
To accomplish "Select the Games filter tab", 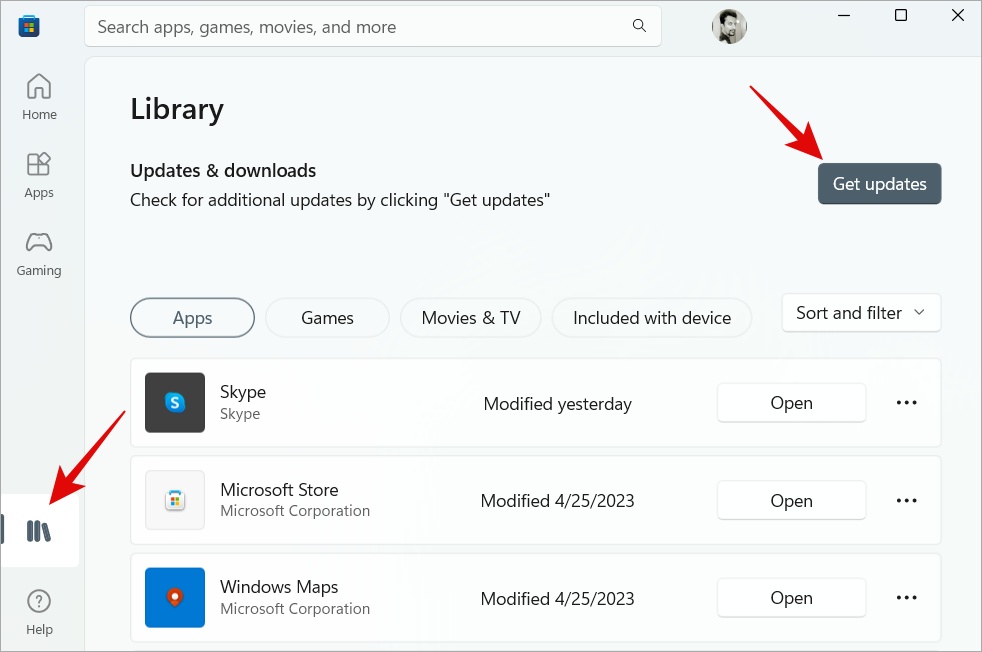I will pyautogui.click(x=327, y=318).
